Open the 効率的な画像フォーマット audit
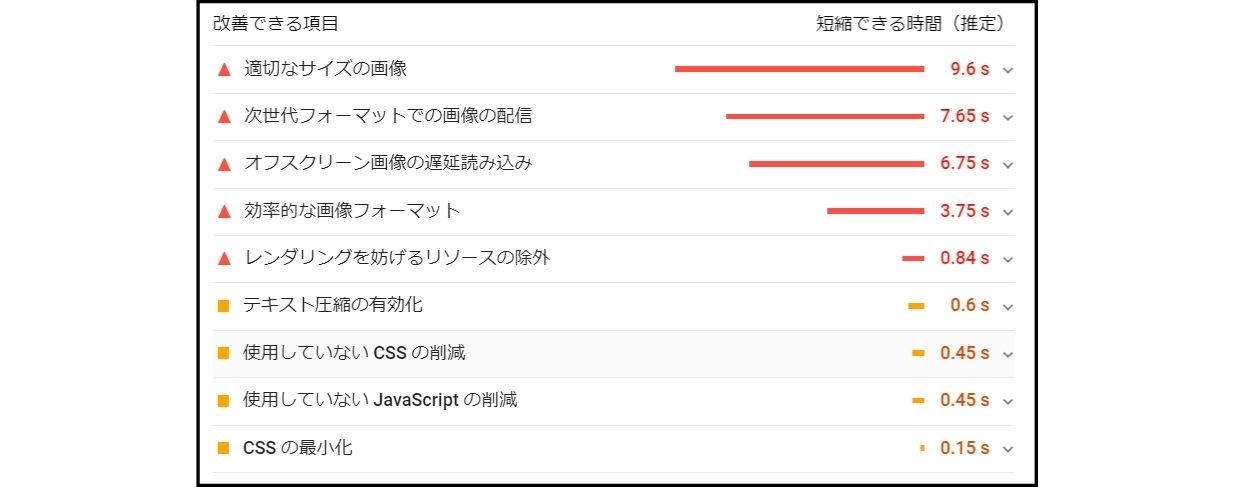The width and height of the screenshot is (1244, 487). (x=352, y=211)
